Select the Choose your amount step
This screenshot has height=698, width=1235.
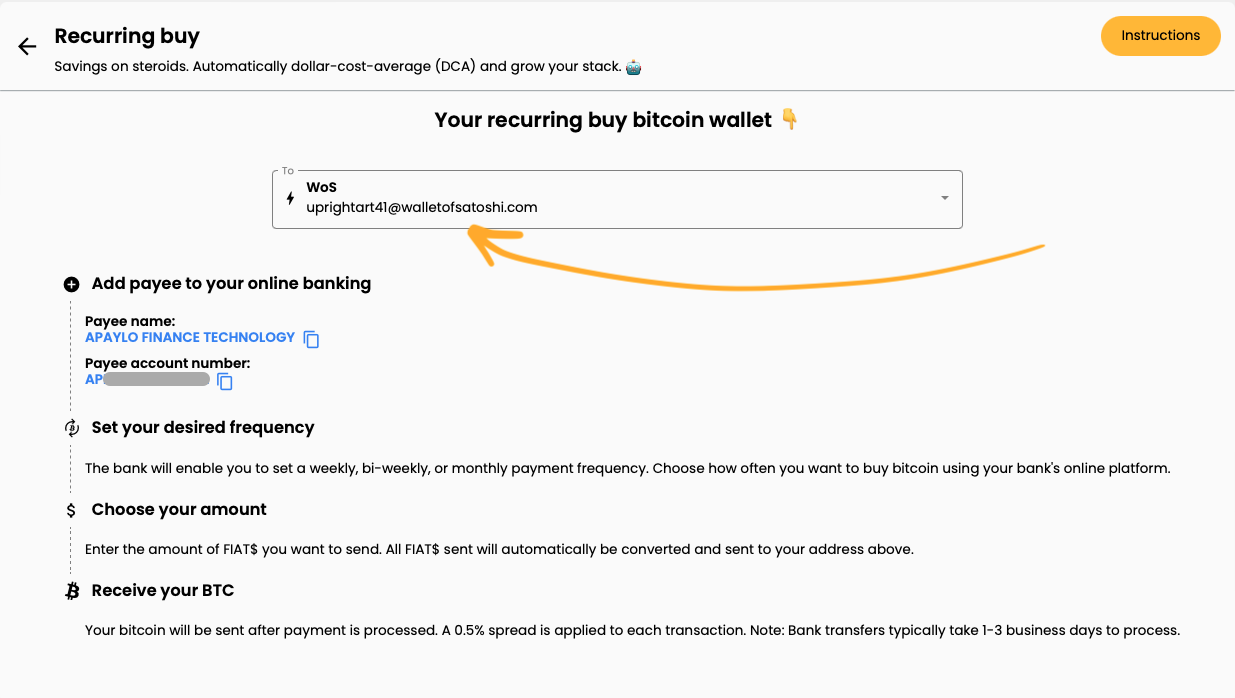tap(179, 510)
